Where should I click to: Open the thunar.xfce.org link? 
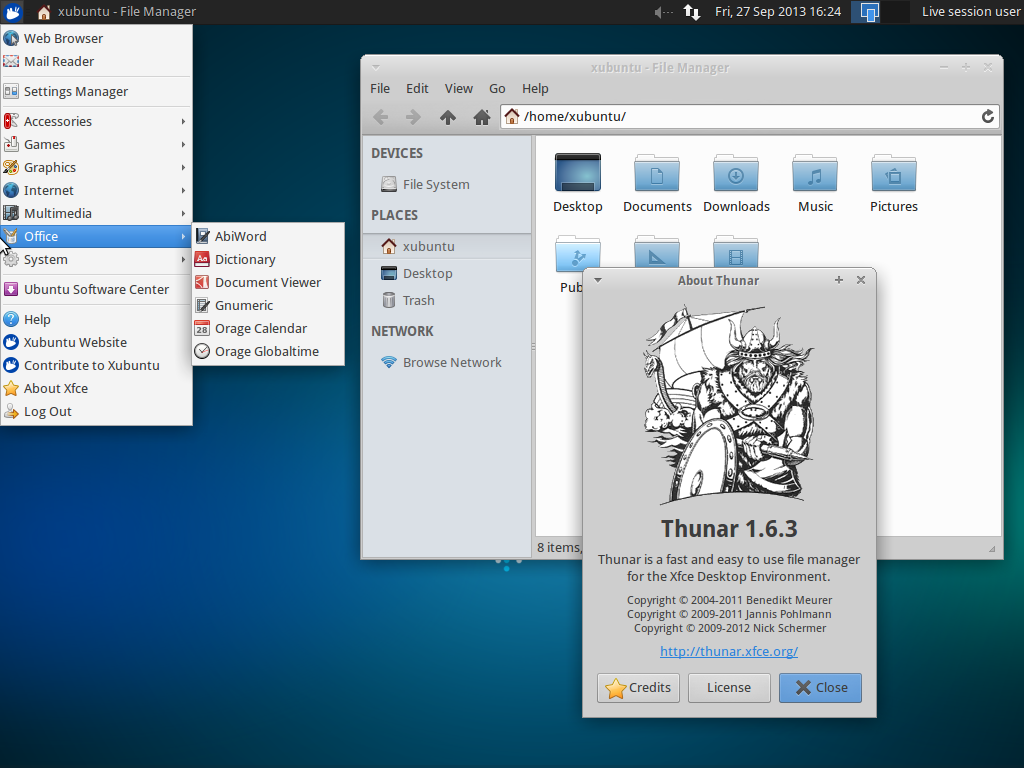pyautogui.click(x=728, y=651)
